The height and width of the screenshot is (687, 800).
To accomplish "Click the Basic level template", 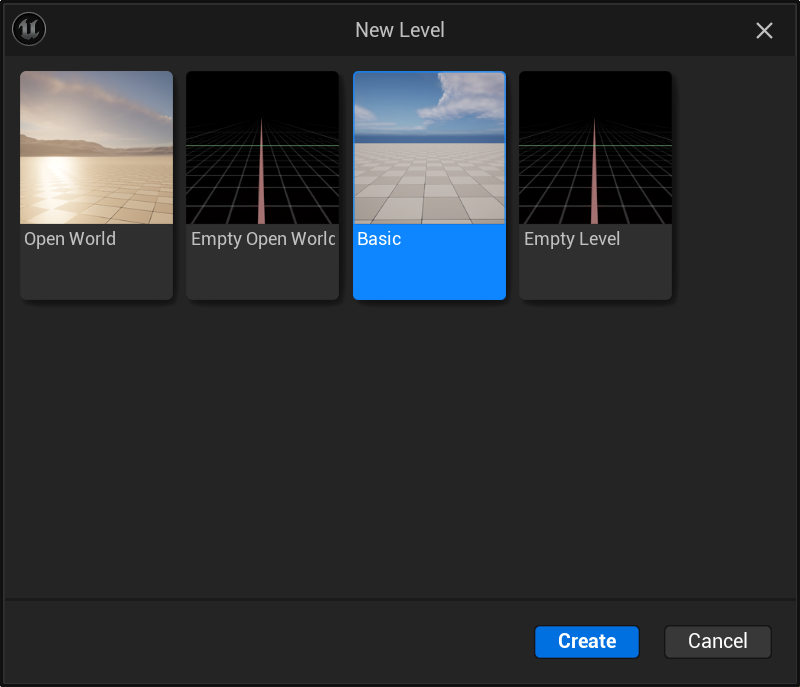I will coord(429,185).
